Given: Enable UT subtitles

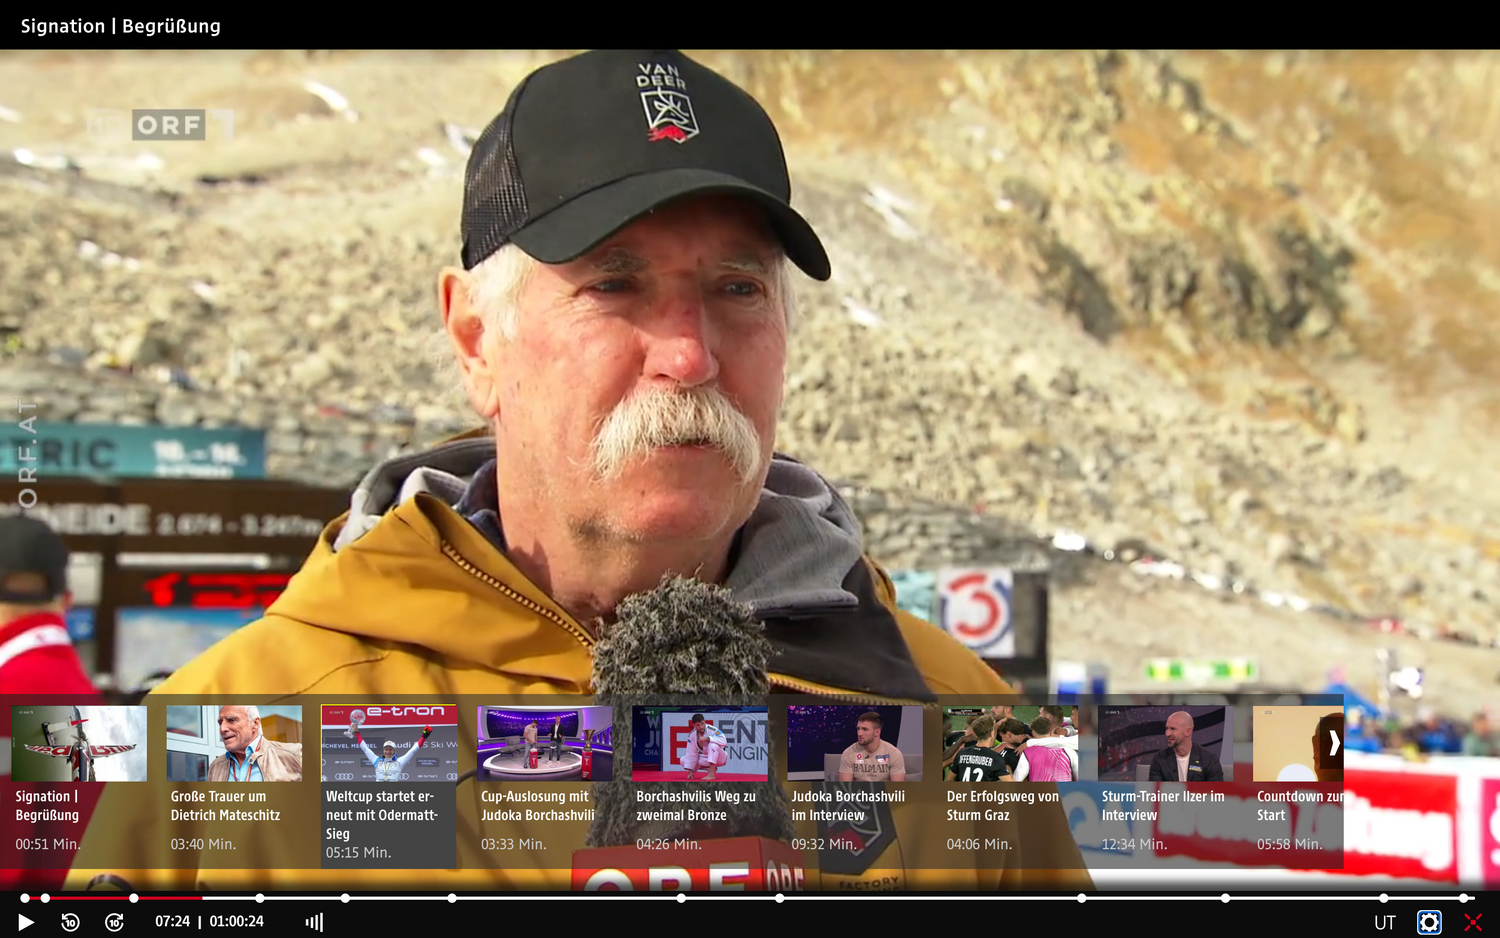Looking at the screenshot, I should [1385, 922].
